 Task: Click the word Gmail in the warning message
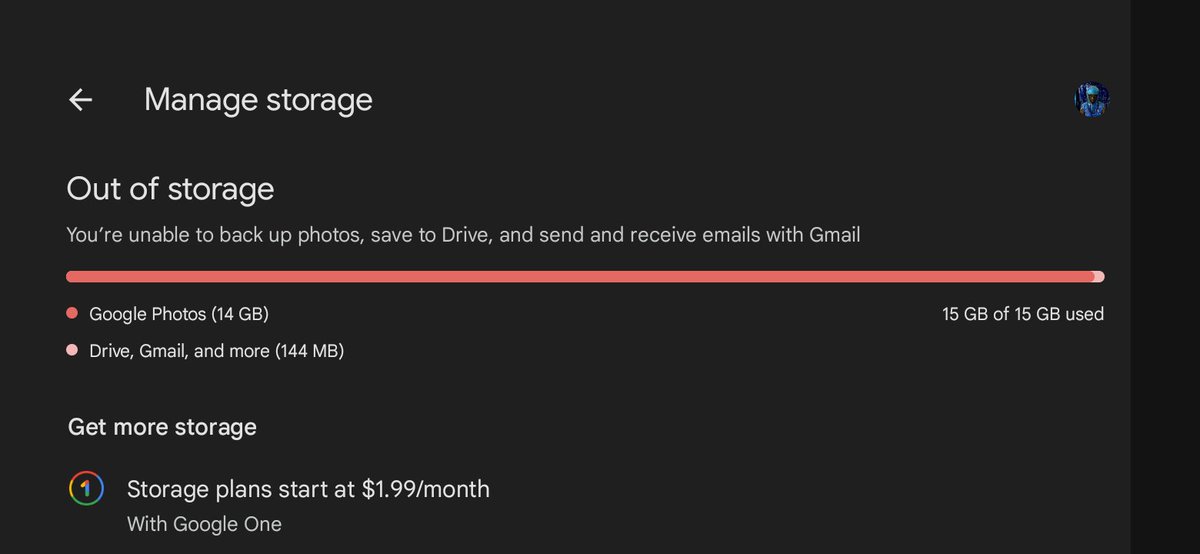pos(834,235)
